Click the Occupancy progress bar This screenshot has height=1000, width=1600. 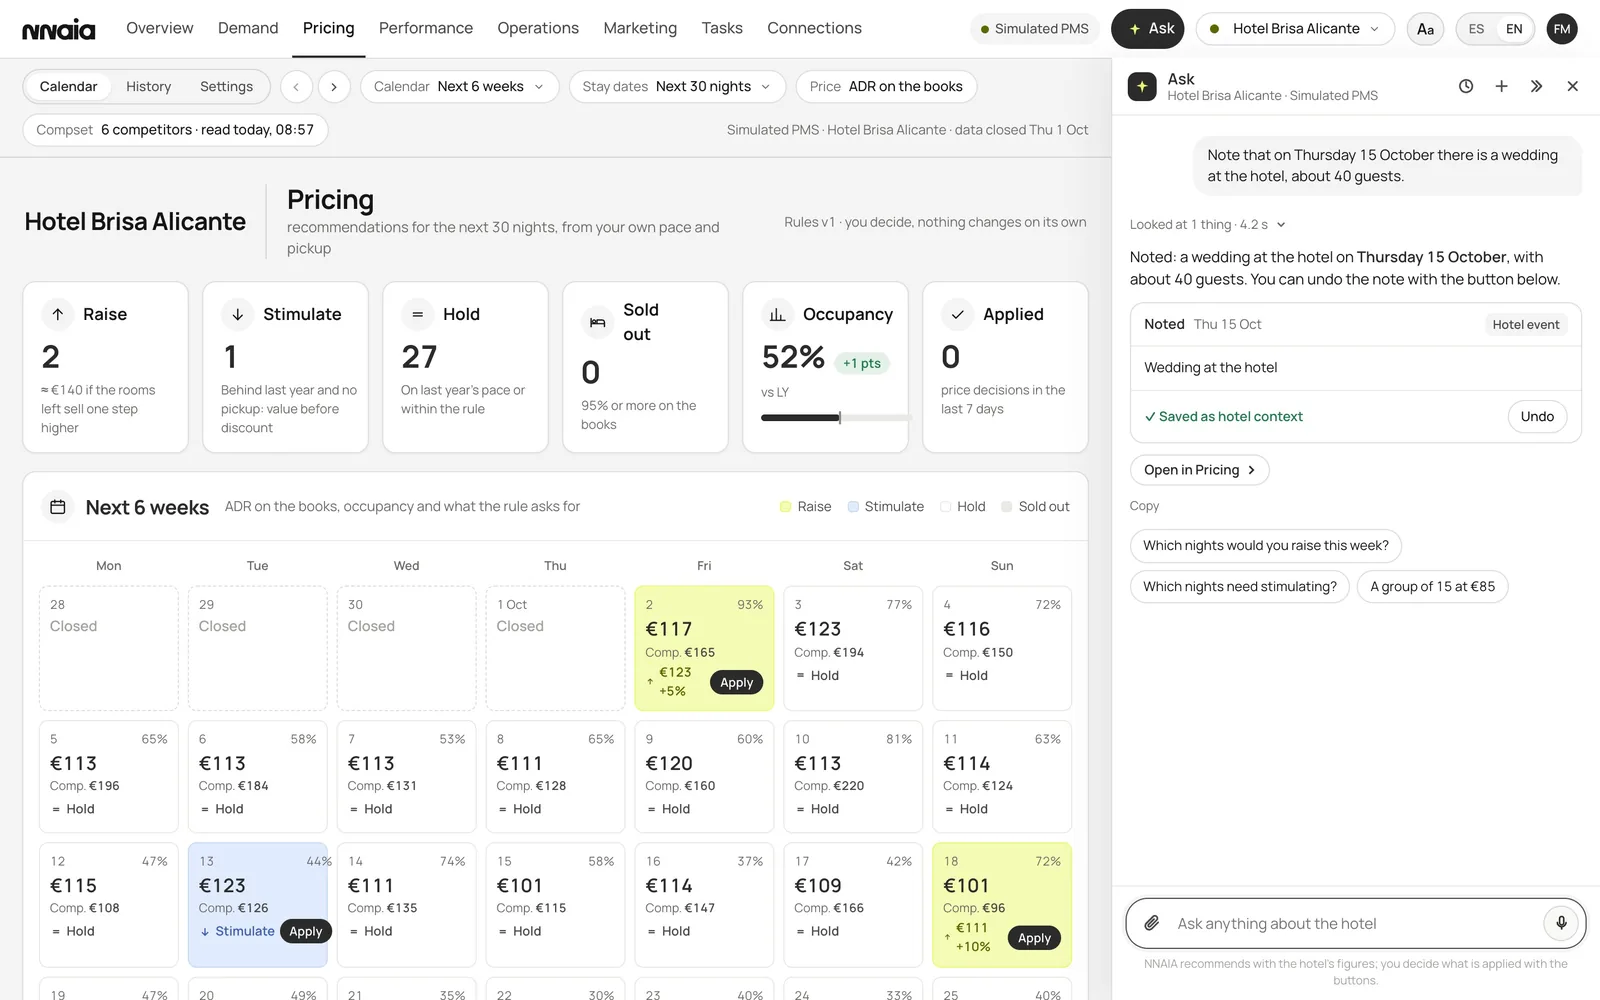(836, 418)
